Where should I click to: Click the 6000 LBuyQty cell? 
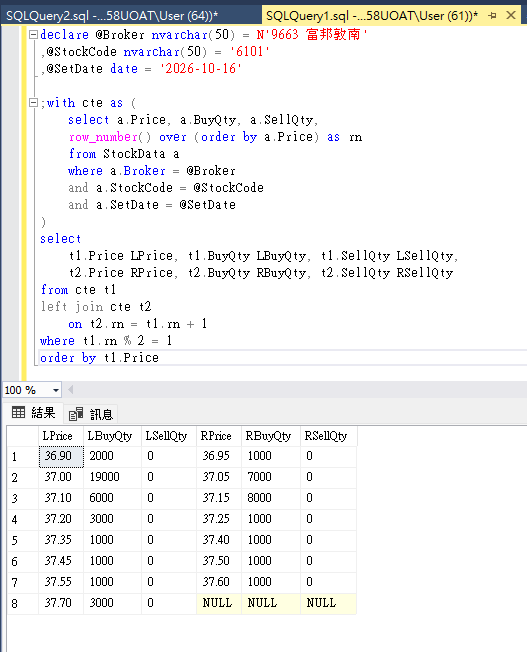(112, 498)
